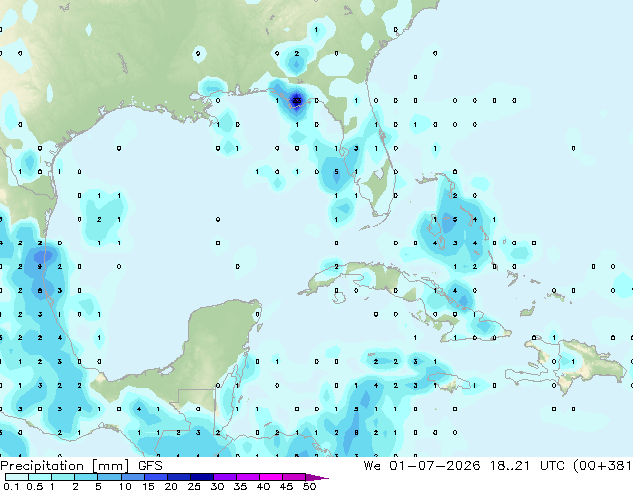Click the word 'Precipitation' in the title

[x=42, y=466]
